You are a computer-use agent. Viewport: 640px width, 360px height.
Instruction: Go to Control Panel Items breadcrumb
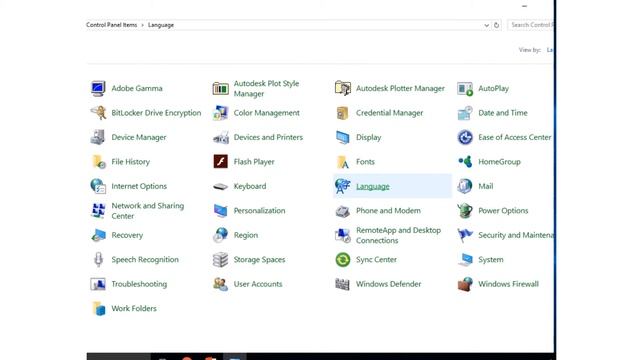(111, 25)
